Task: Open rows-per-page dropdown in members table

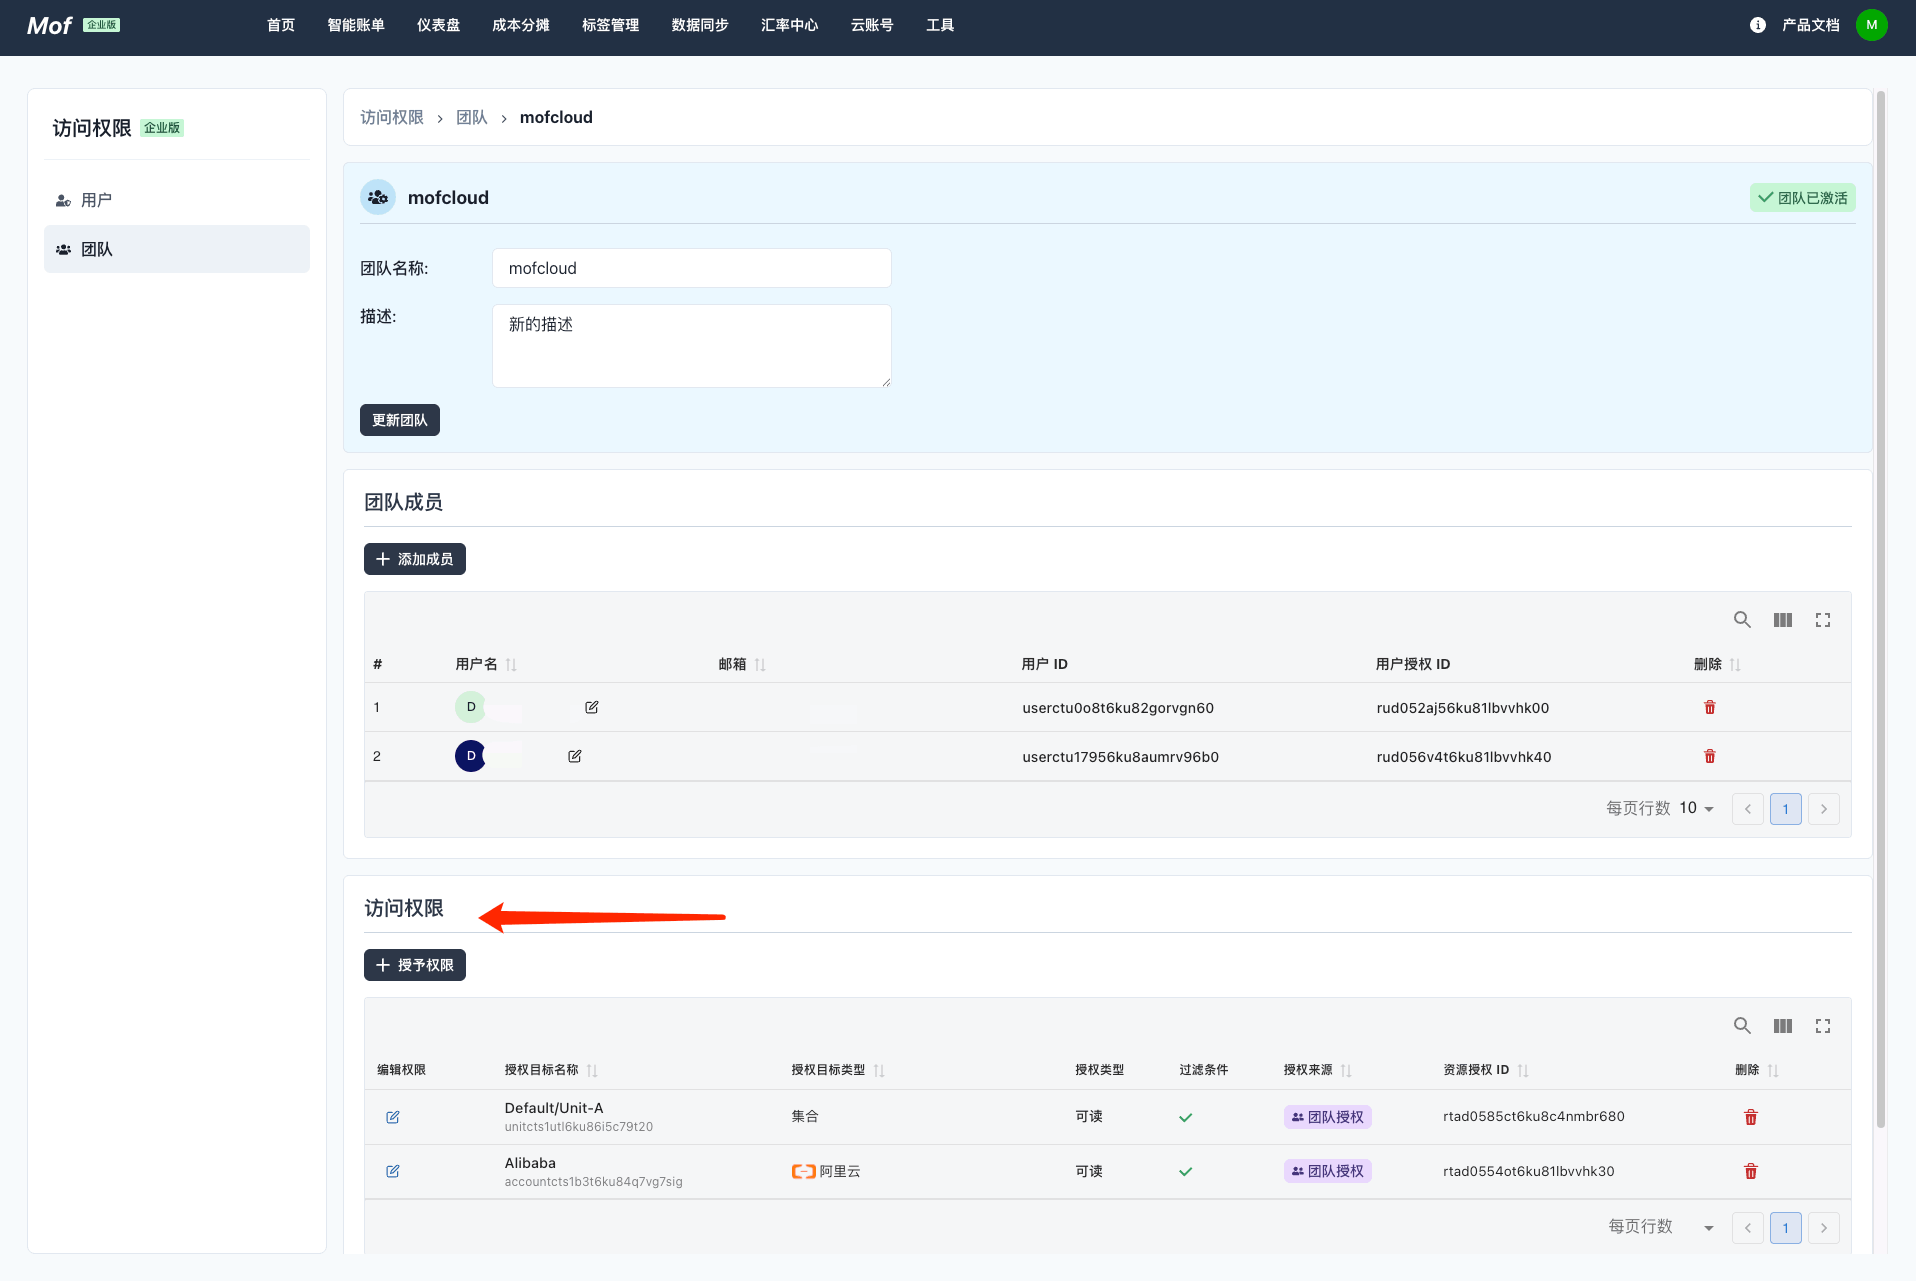Action: click(x=1697, y=808)
